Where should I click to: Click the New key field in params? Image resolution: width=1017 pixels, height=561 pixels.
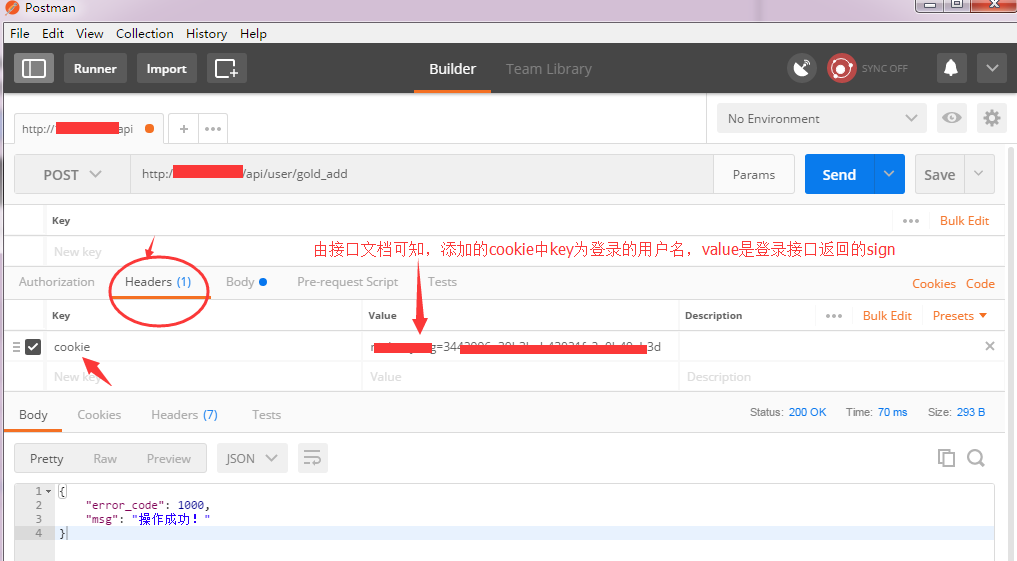point(78,252)
